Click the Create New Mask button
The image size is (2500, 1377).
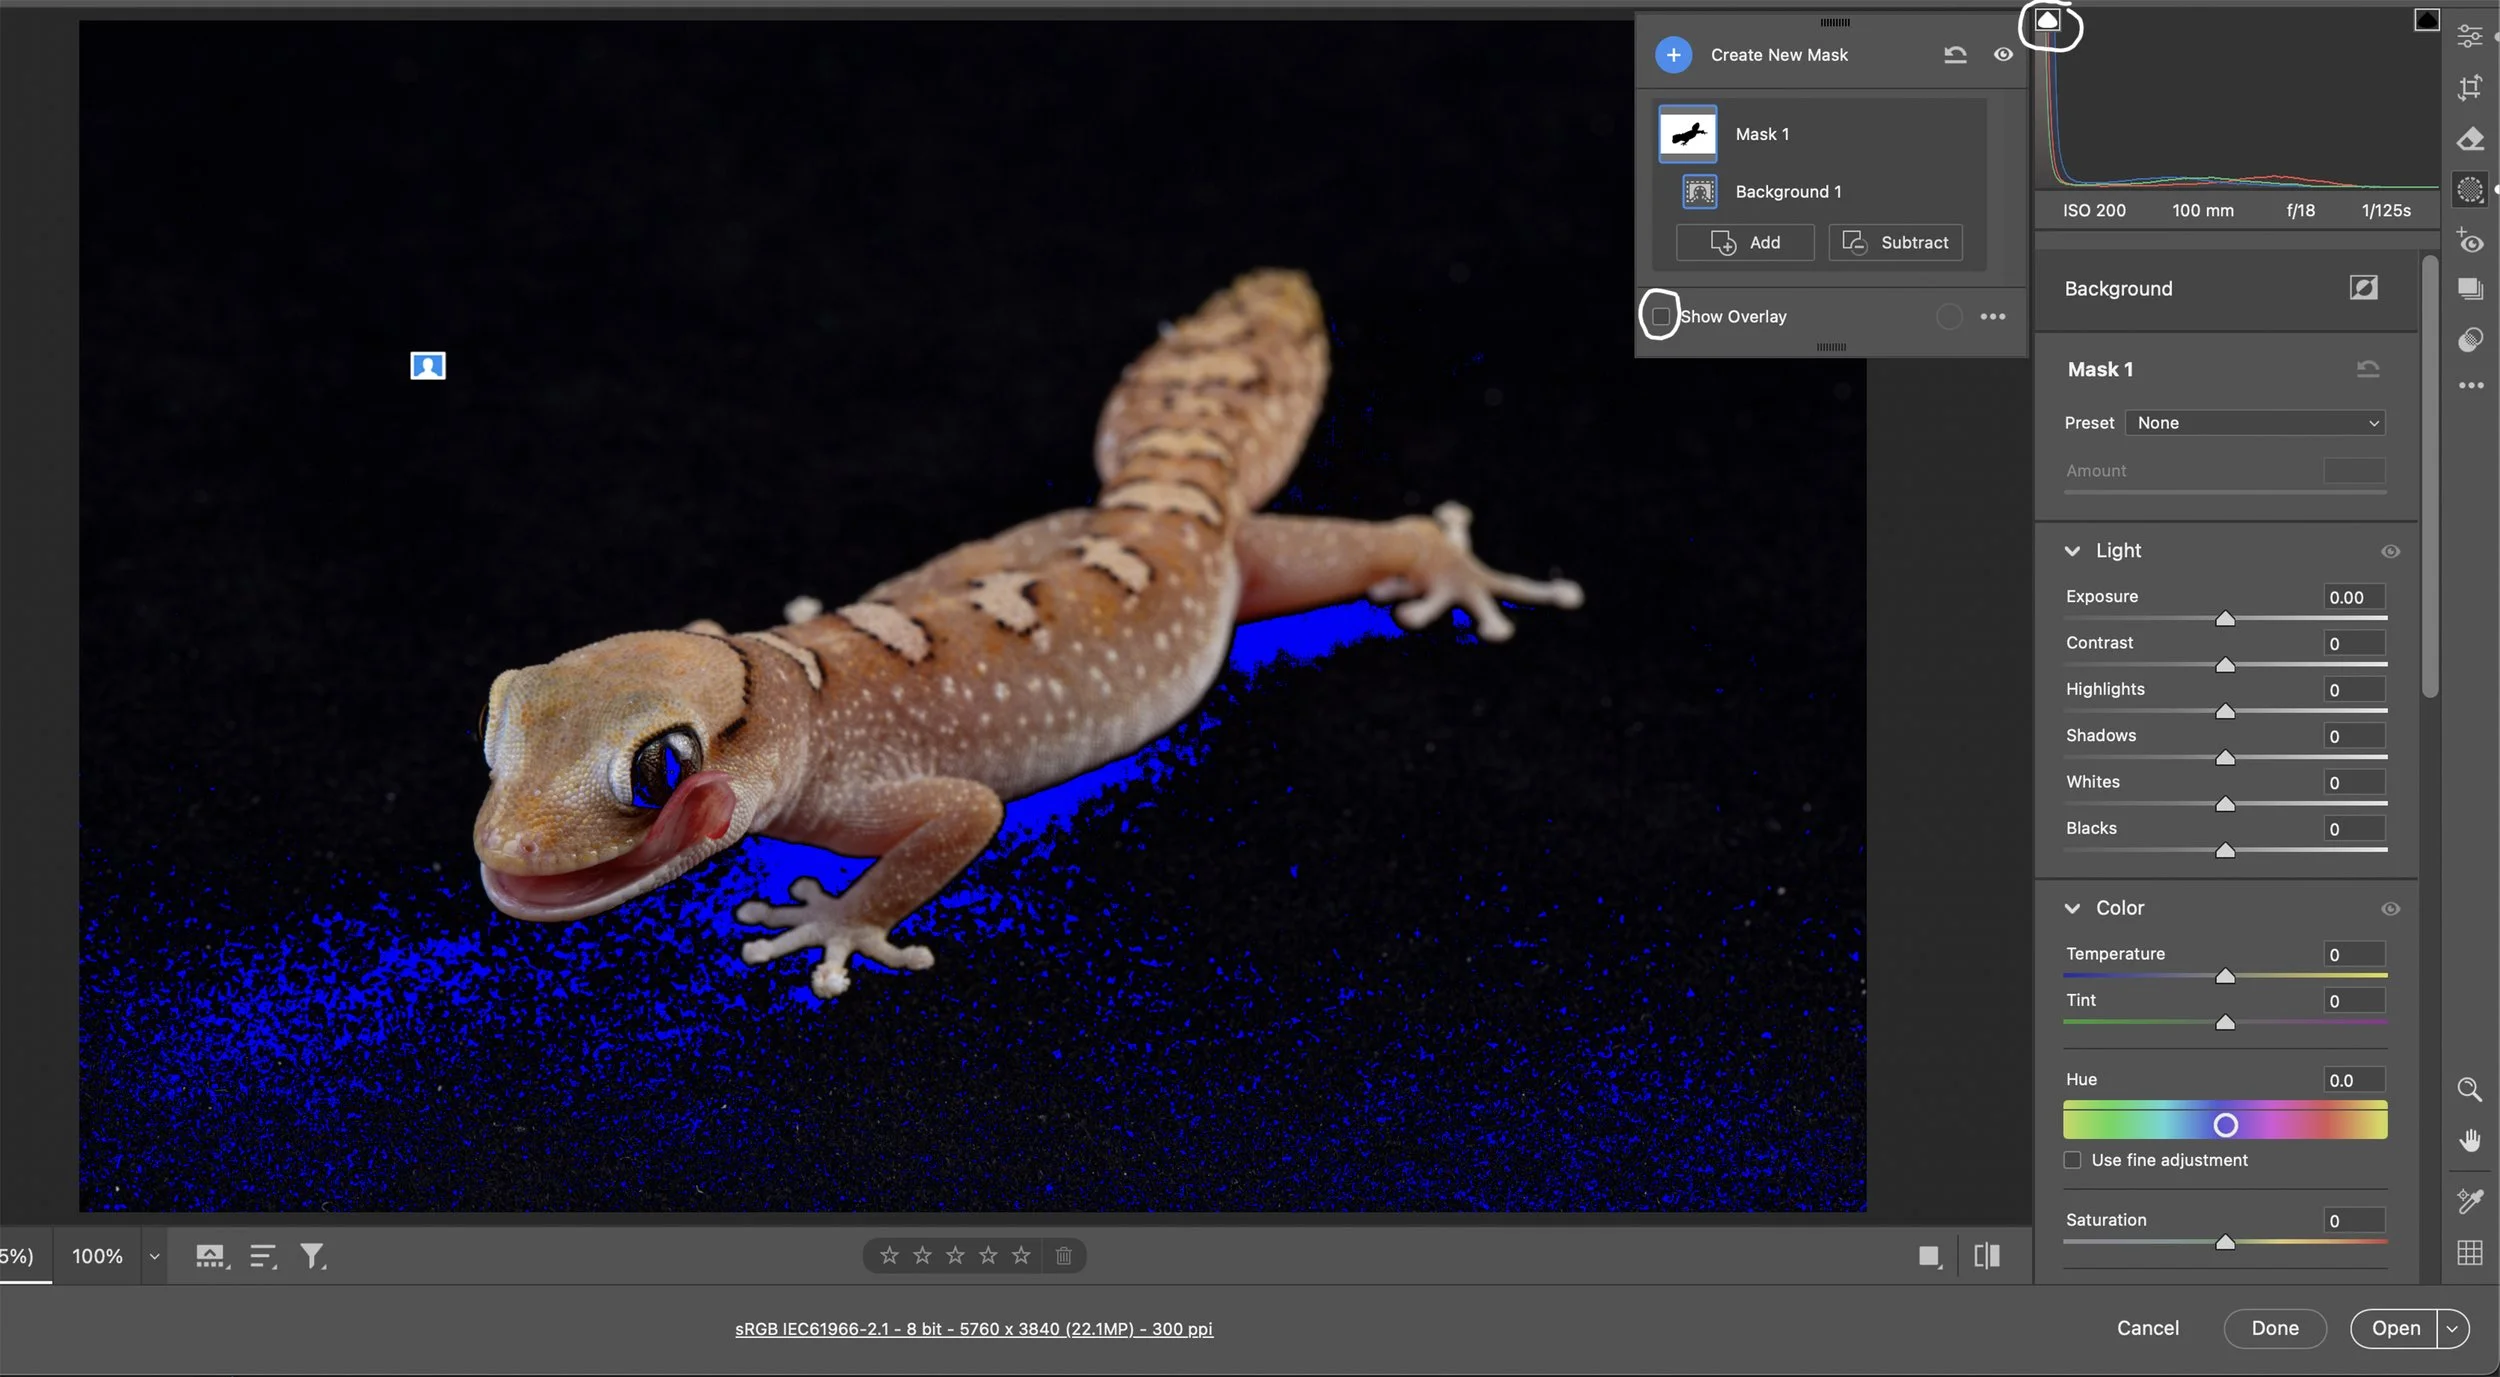pos(1779,55)
